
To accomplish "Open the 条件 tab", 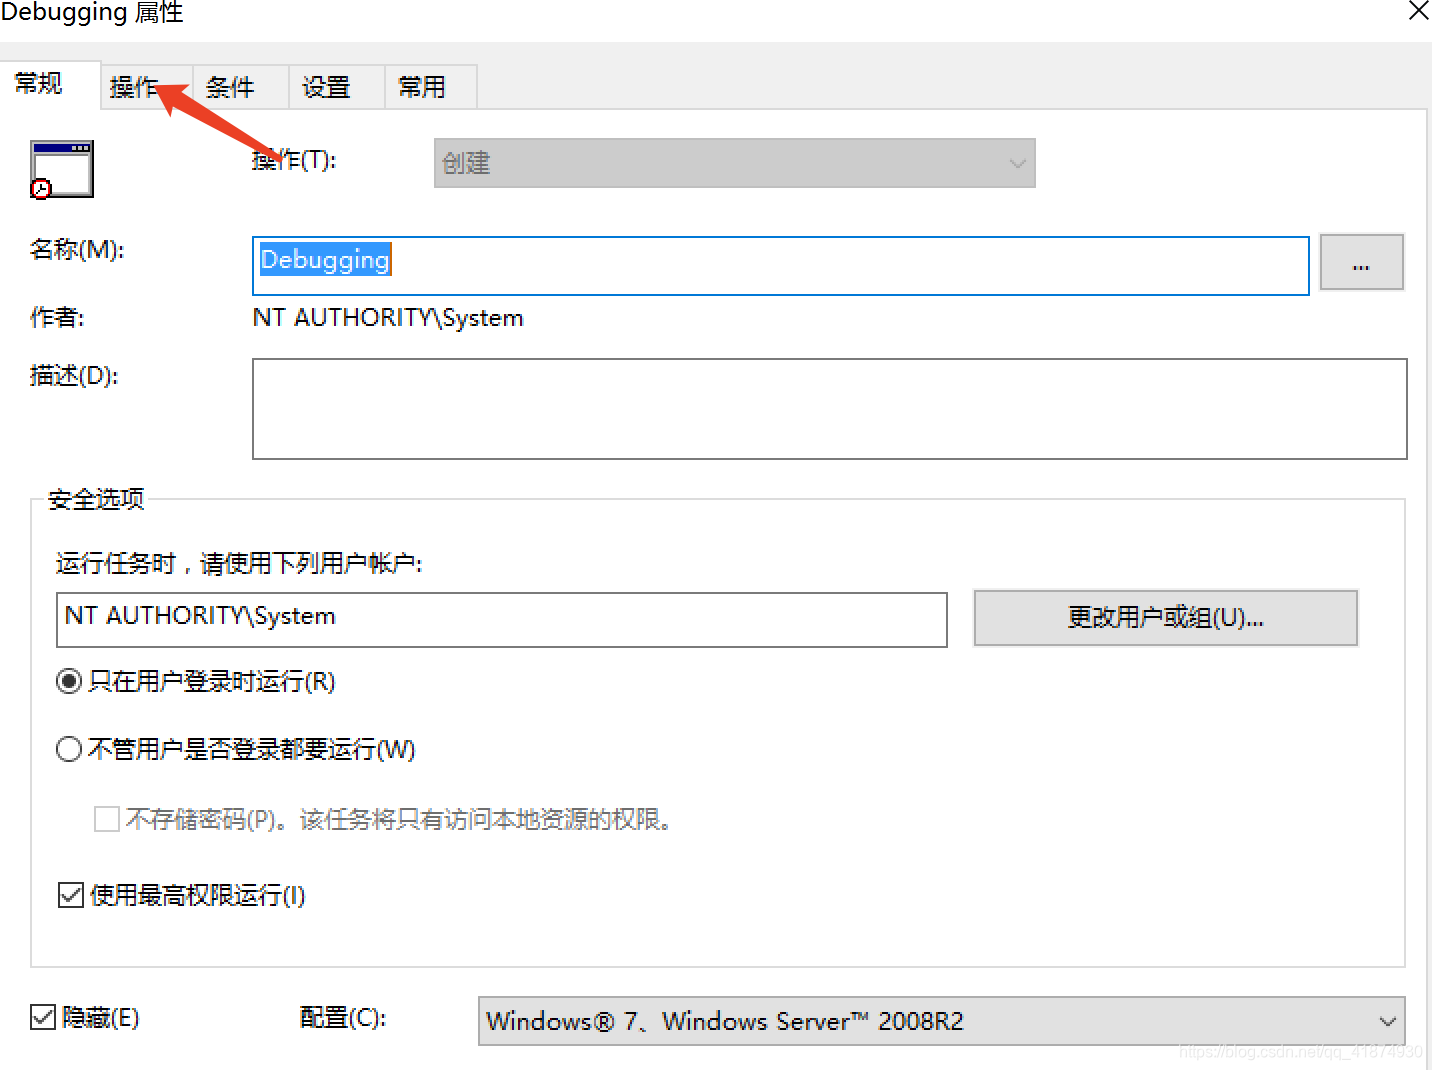I will tap(240, 87).
